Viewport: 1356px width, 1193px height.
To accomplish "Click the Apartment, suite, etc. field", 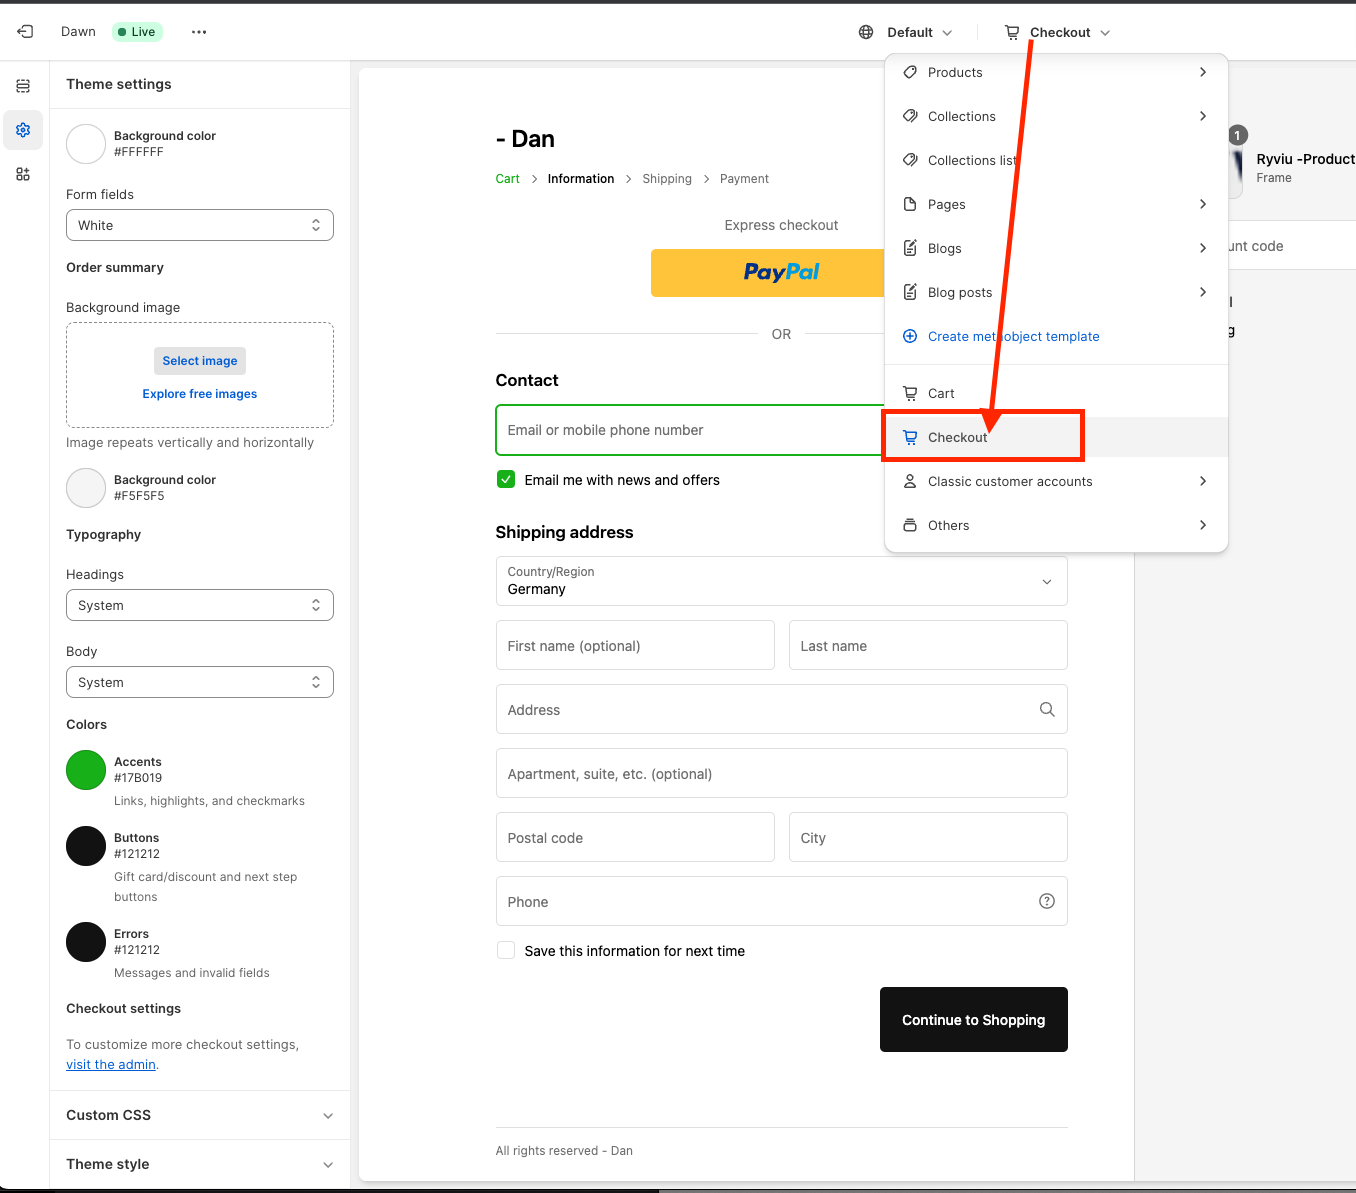I will pyautogui.click(x=782, y=773).
